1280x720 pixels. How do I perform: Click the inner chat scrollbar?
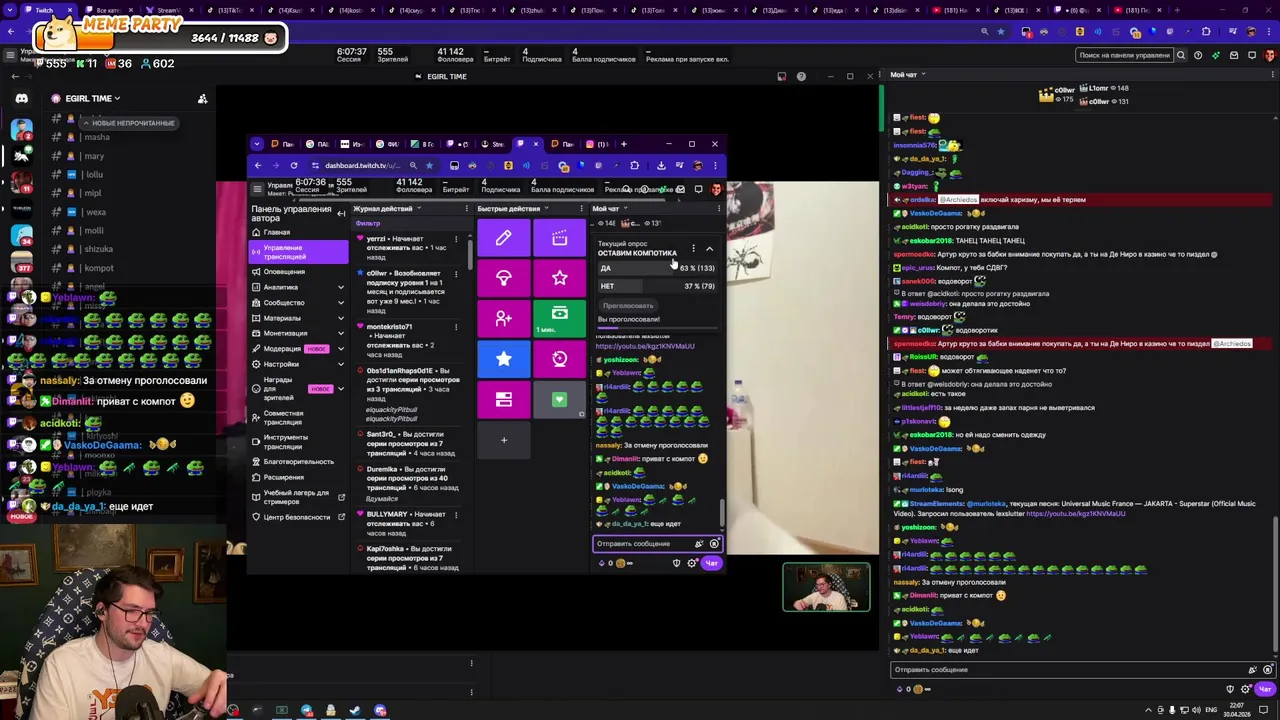(721, 513)
